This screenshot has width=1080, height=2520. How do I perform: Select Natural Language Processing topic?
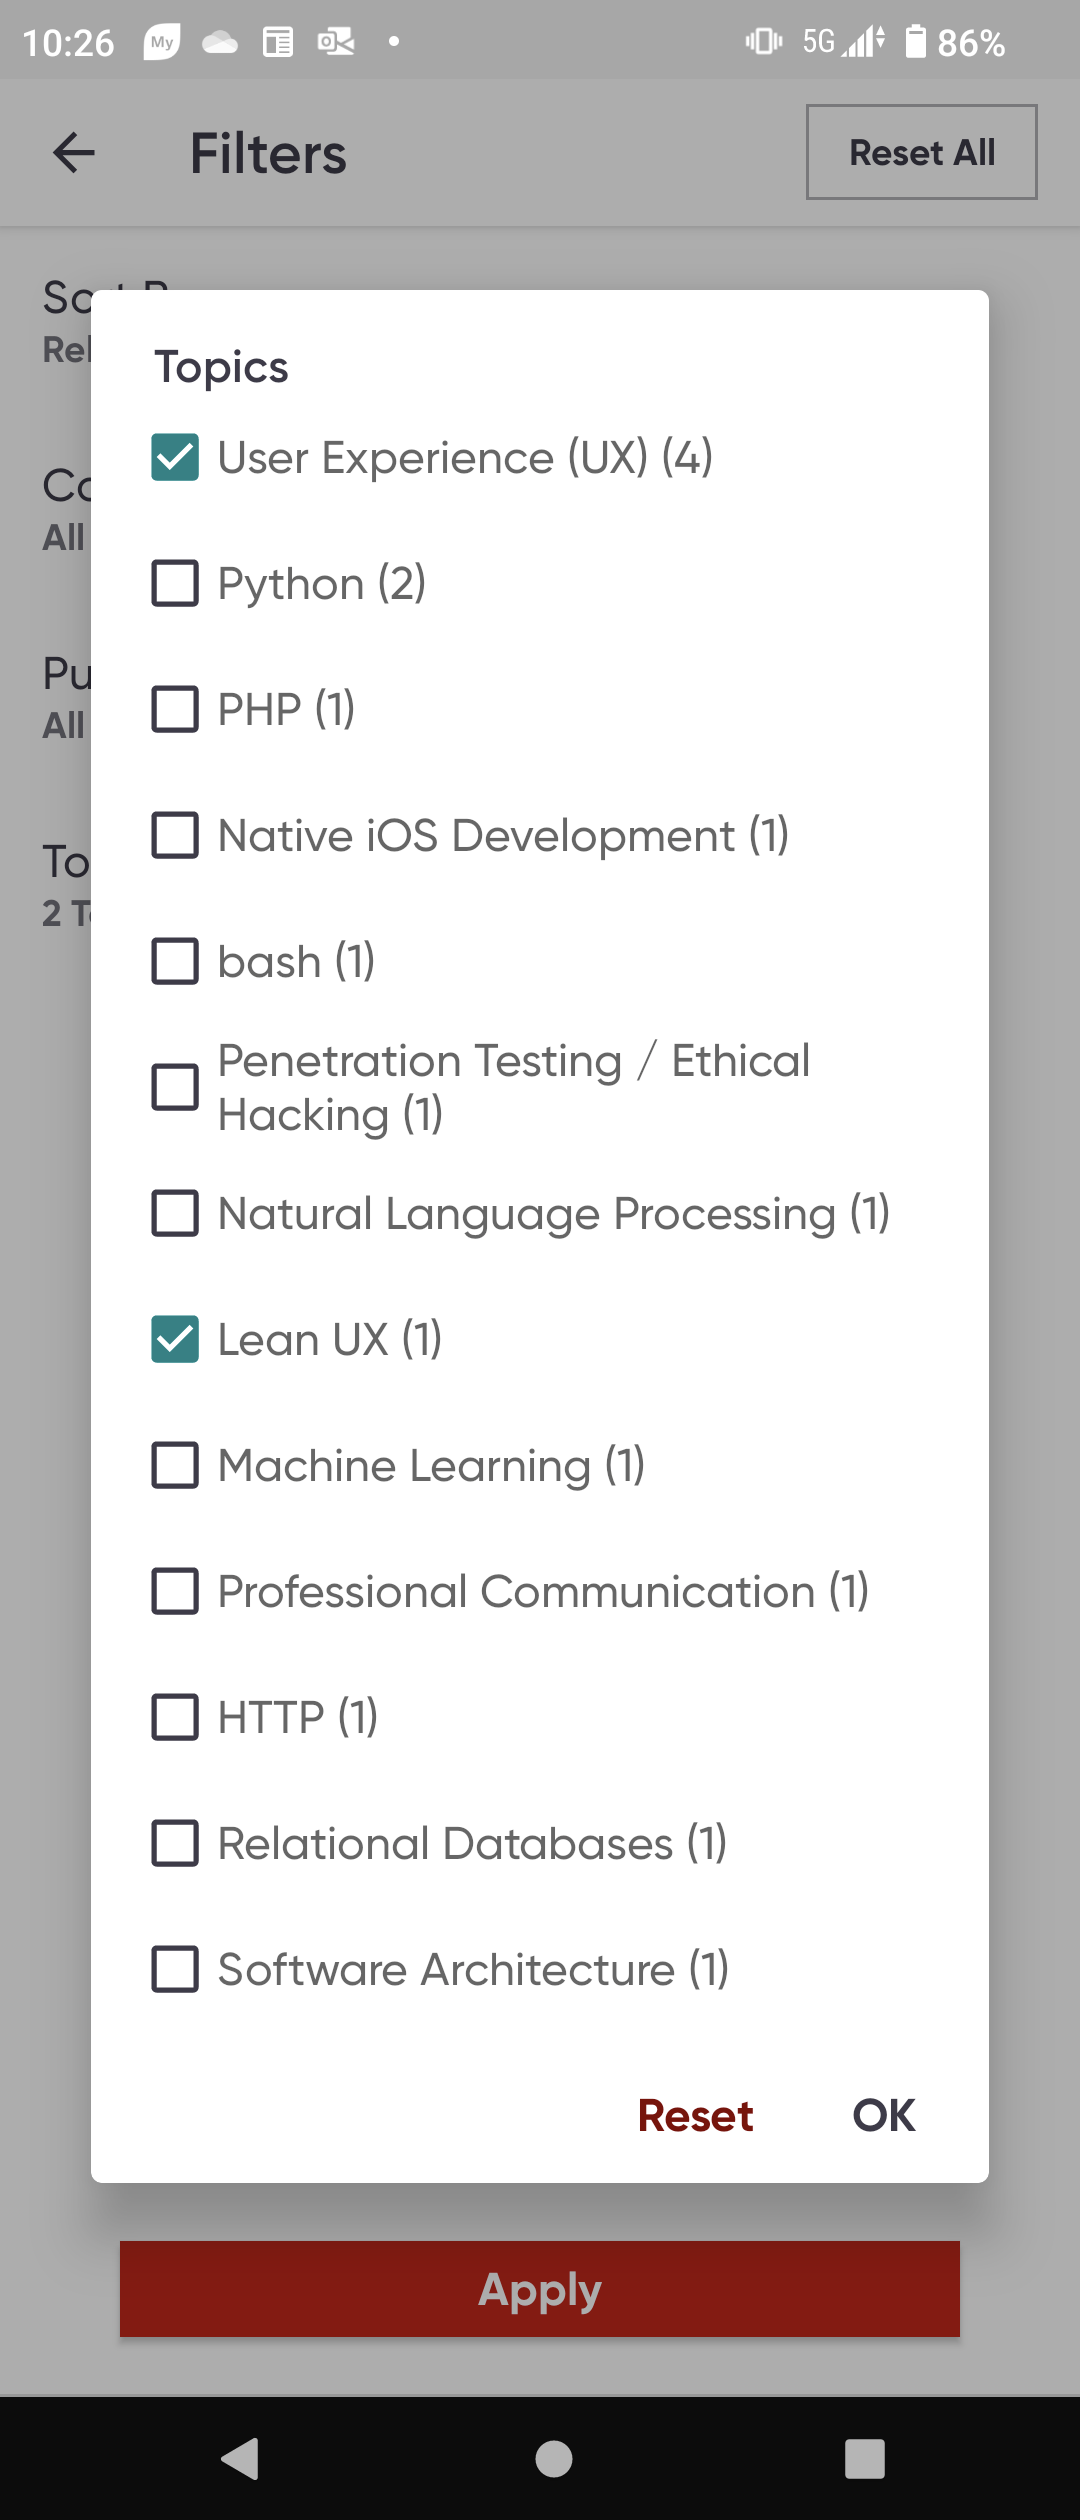pos(175,1213)
